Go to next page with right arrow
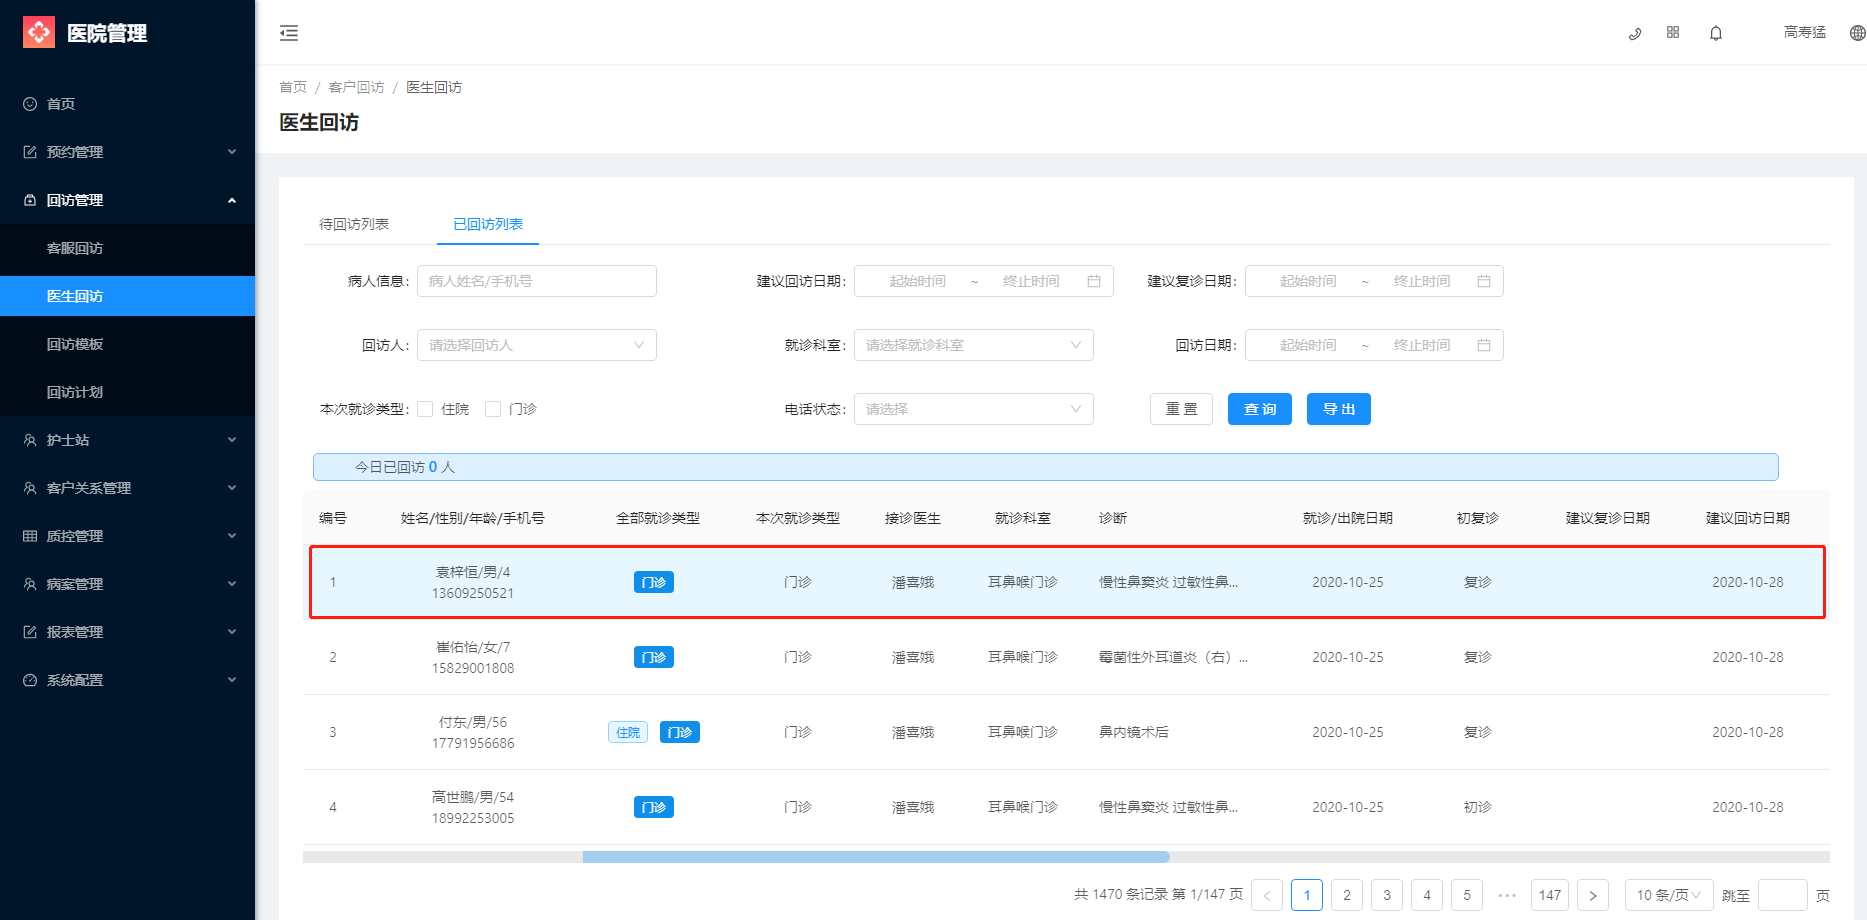 tap(1593, 895)
